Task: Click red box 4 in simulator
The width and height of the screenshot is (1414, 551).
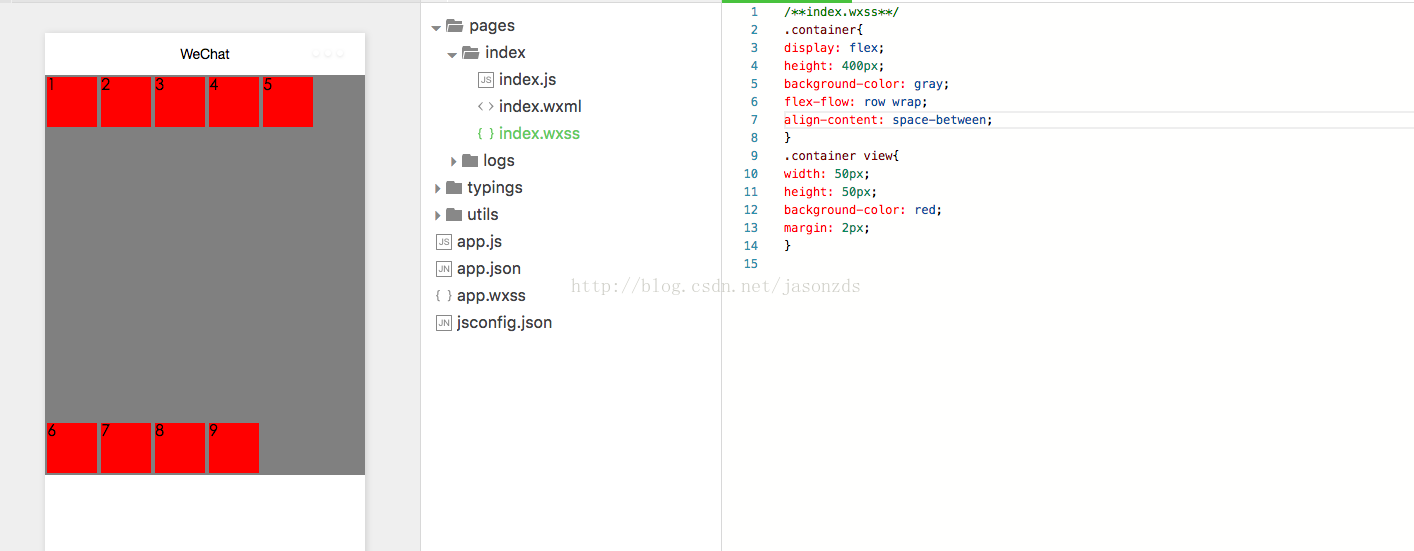Action: pos(234,102)
